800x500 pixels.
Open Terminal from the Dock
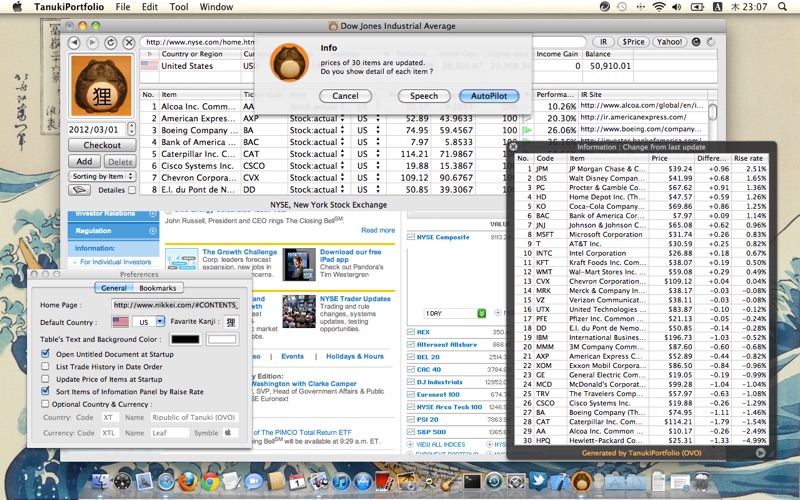pyautogui.click(x=472, y=482)
